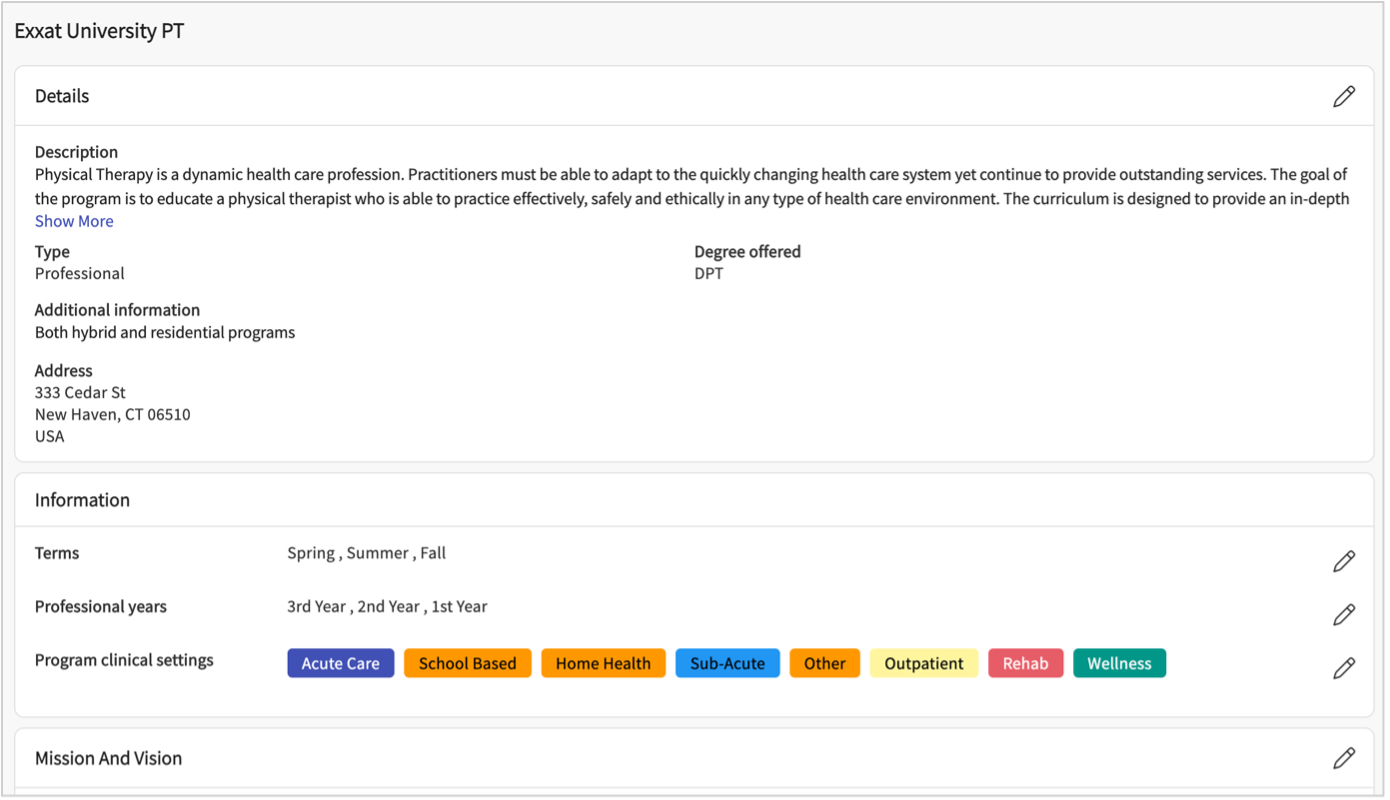Click the Details section heading

(62, 96)
